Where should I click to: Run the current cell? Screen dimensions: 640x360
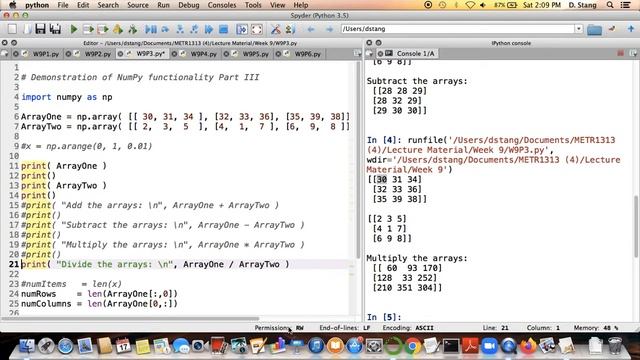click(88, 29)
